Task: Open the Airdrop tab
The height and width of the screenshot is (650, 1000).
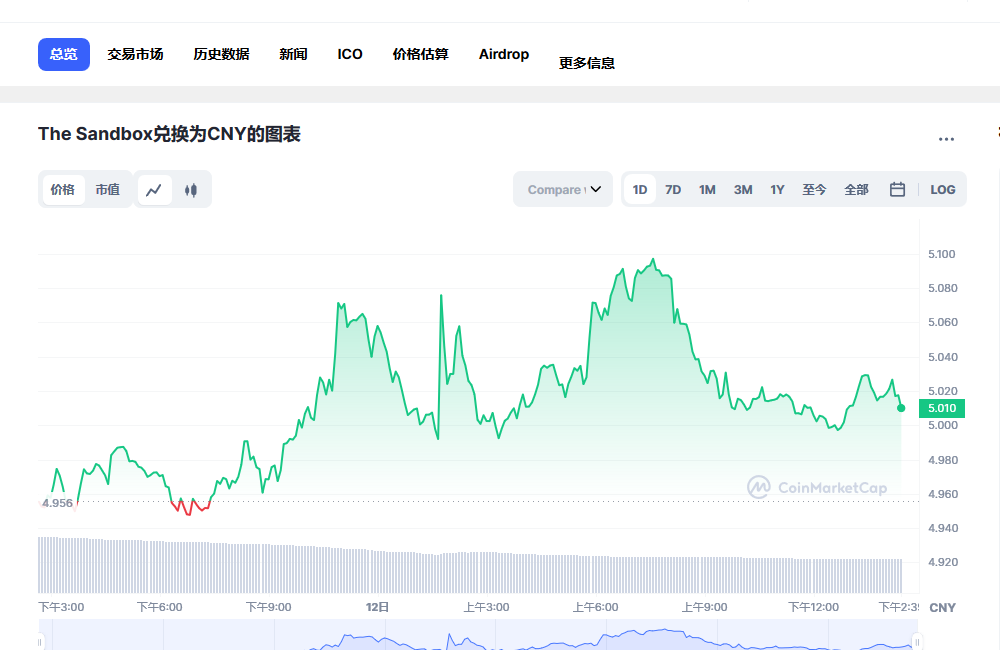Action: [x=504, y=54]
